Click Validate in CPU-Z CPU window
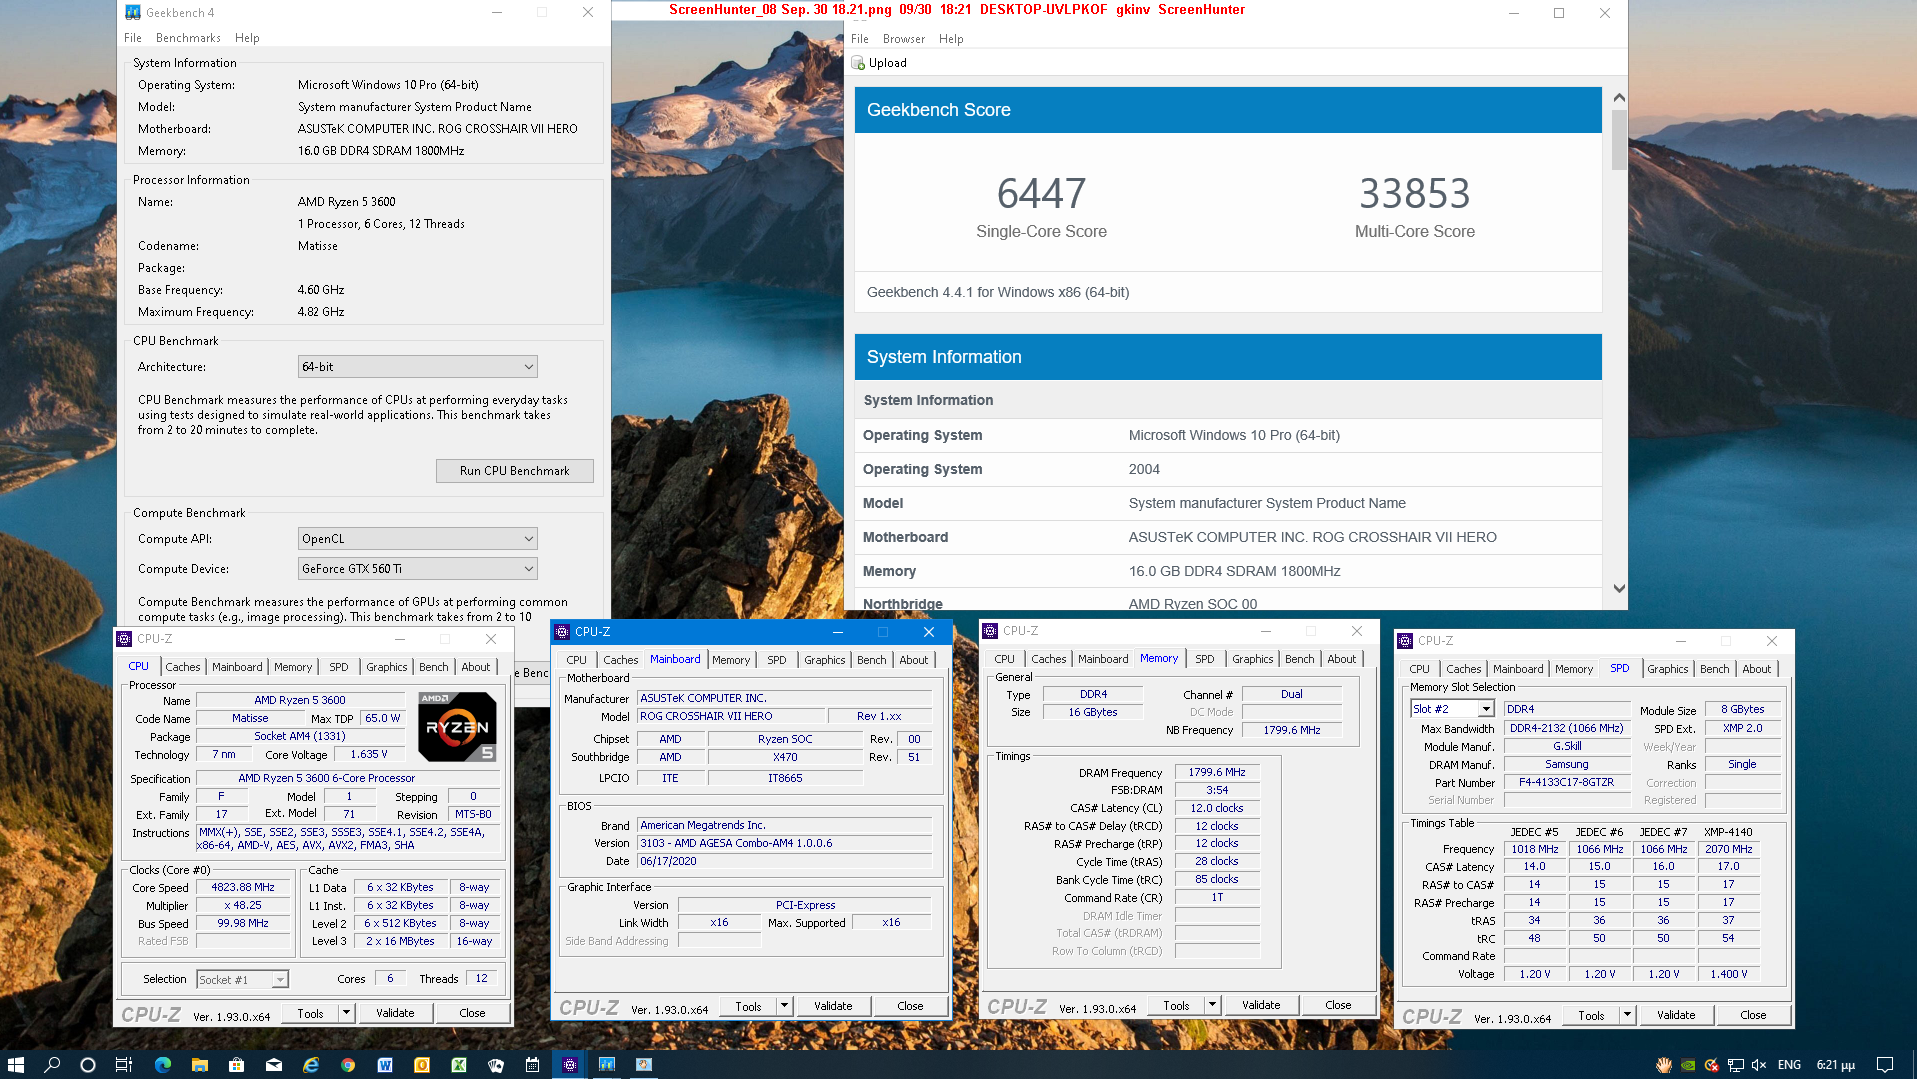1917x1079 pixels. pyautogui.click(x=395, y=1013)
